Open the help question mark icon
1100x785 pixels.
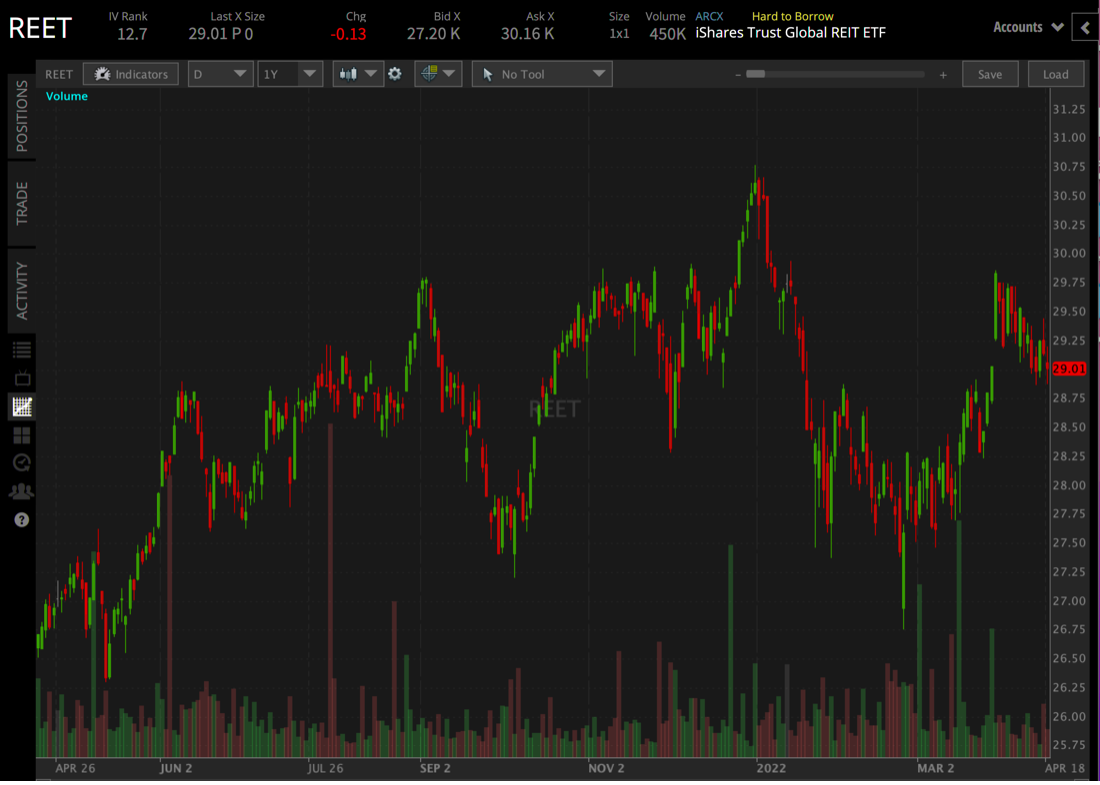(20, 519)
